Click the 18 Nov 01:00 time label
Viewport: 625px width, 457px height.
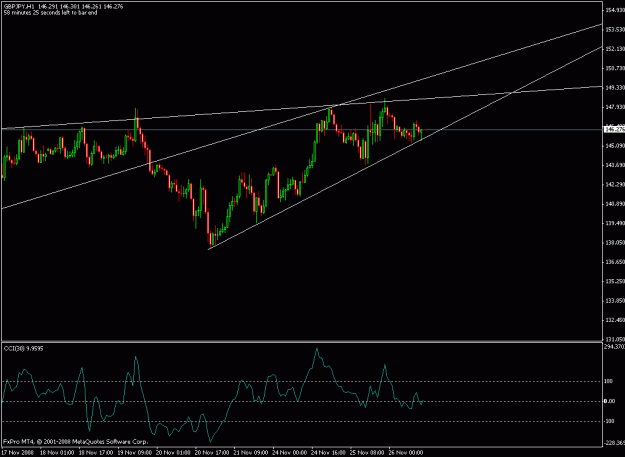click(57, 453)
